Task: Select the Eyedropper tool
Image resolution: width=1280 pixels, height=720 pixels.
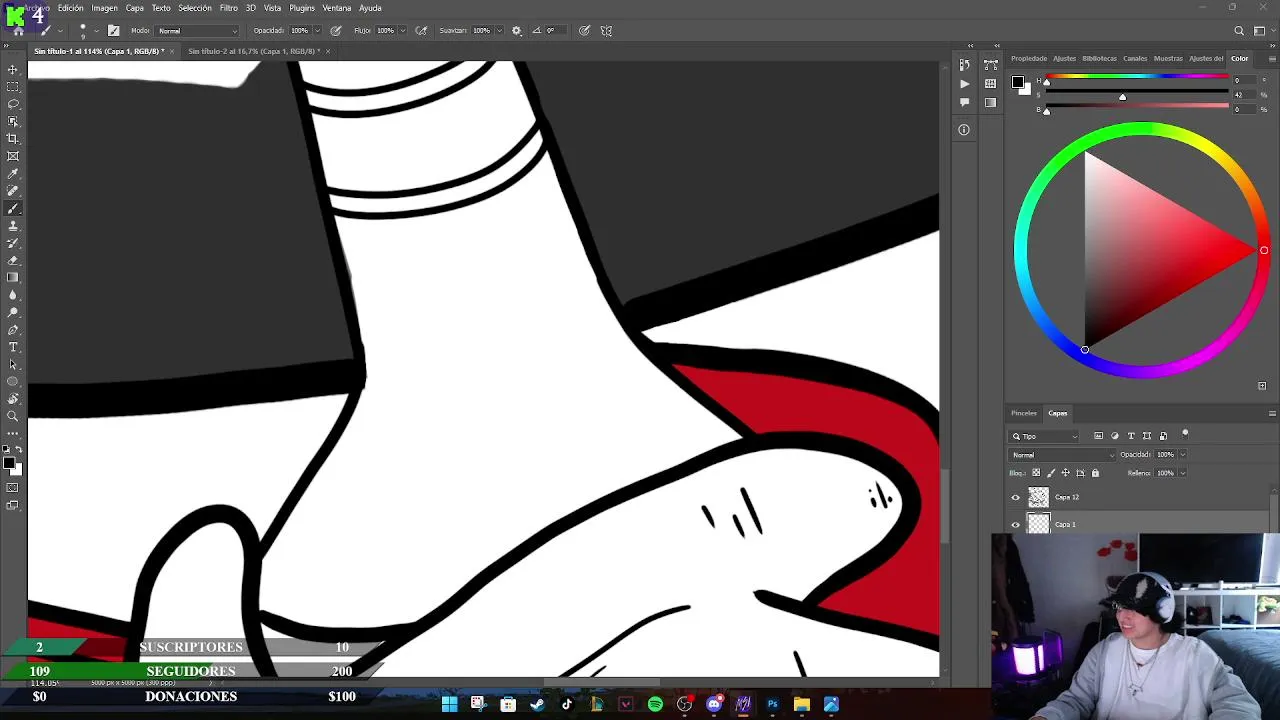Action: point(13,174)
